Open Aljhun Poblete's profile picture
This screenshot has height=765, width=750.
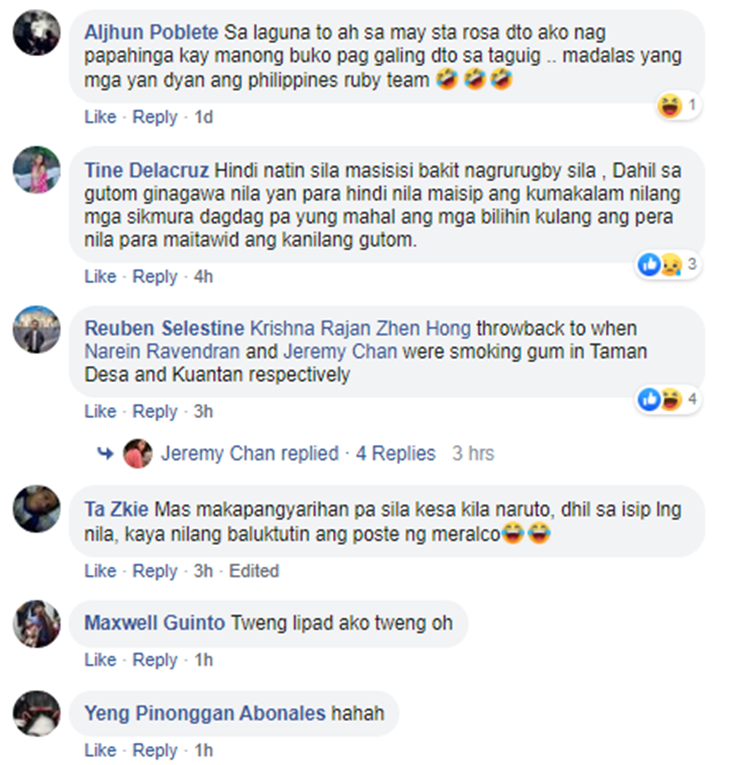pos(37,33)
